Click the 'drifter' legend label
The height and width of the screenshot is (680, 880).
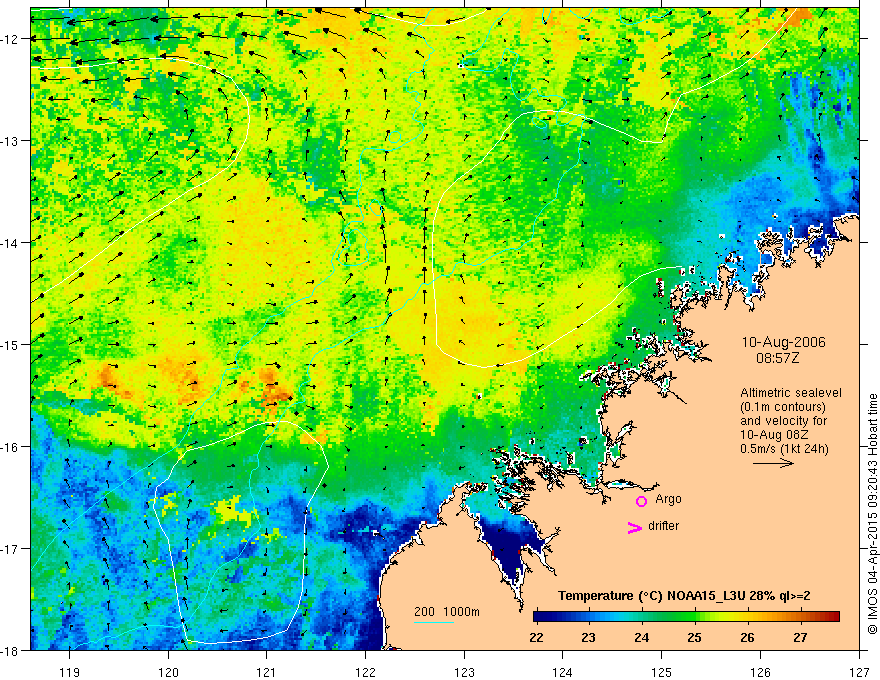(x=663, y=526)
